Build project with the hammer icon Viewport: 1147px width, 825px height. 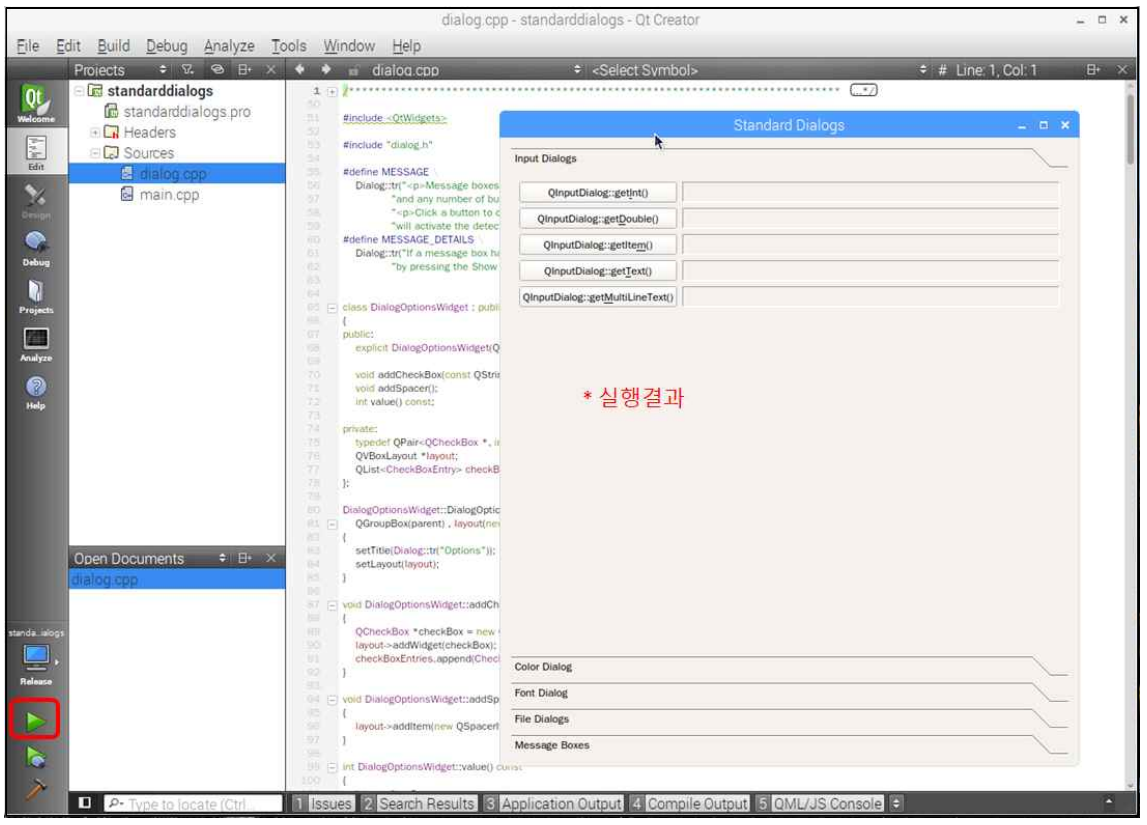coord(34,790)
